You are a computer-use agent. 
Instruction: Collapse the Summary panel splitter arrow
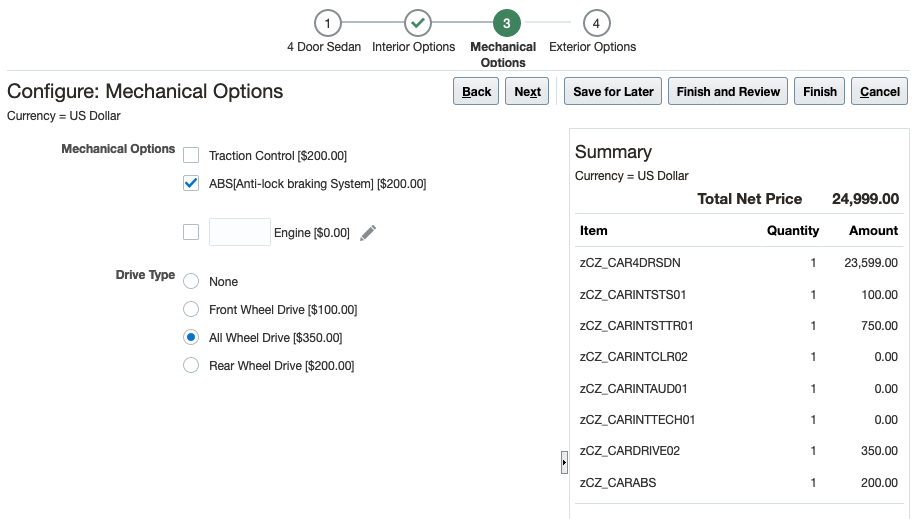[x=564, y=462]
